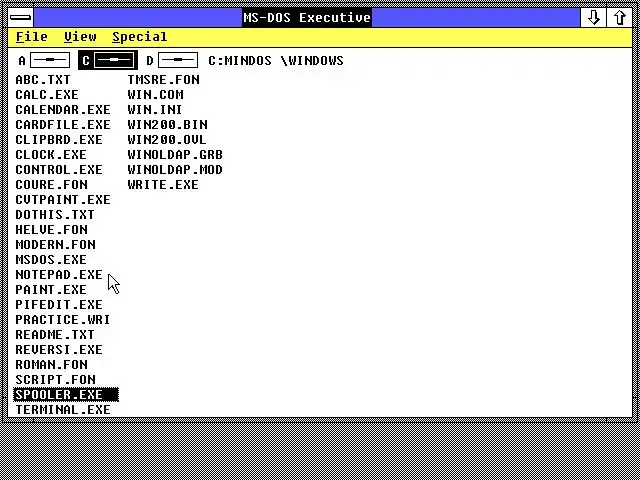
Task: Maximize window with up arrow icon
Action: click(620, 18)
